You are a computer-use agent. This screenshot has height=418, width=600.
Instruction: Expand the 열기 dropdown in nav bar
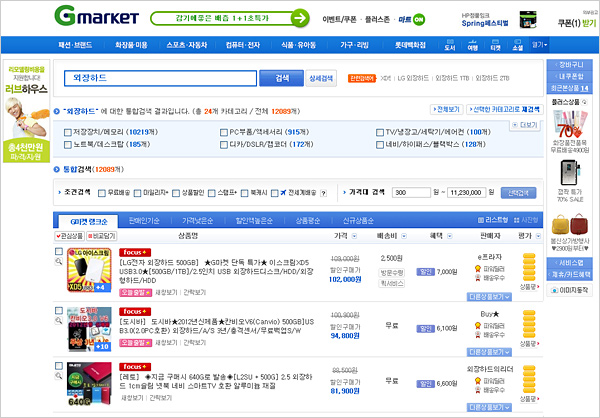coord(539,45)
